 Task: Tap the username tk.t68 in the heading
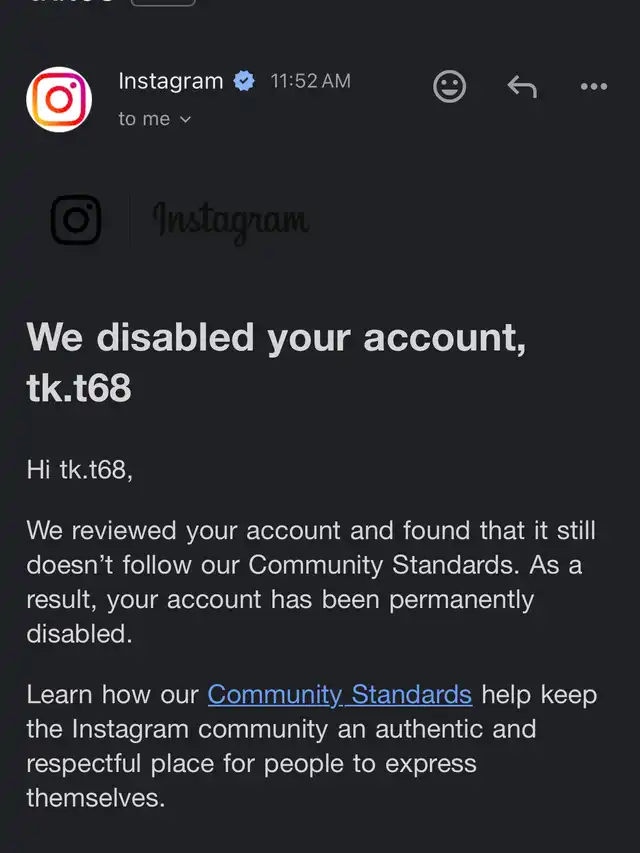point(79,388)
